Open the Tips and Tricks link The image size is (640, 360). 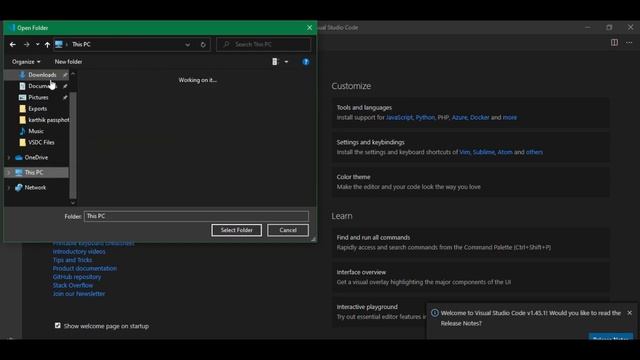72,260
